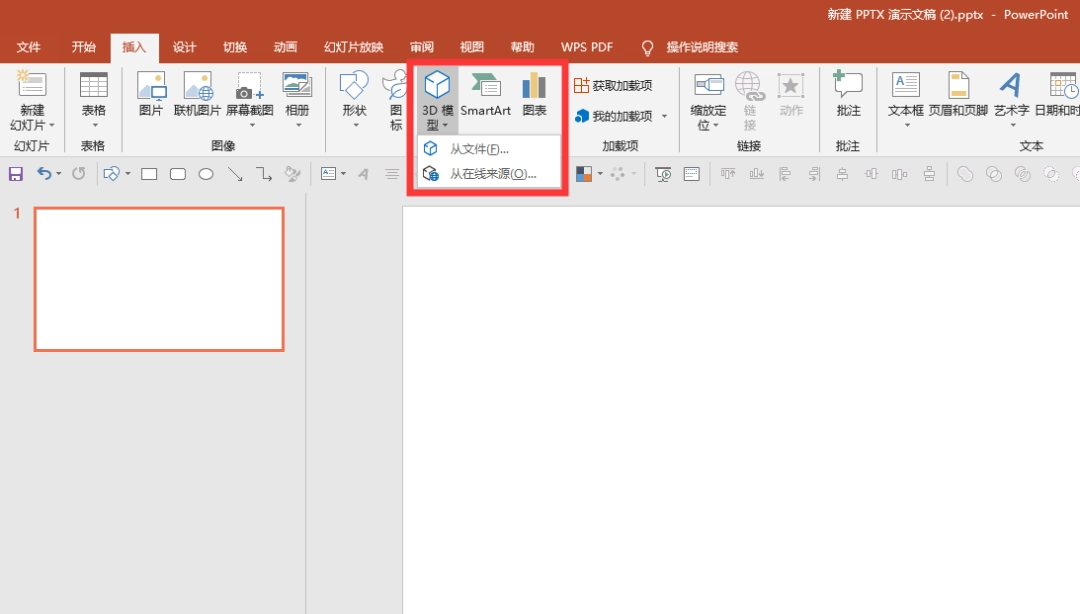Click the 艺术字 WordArt icon

1011,97
